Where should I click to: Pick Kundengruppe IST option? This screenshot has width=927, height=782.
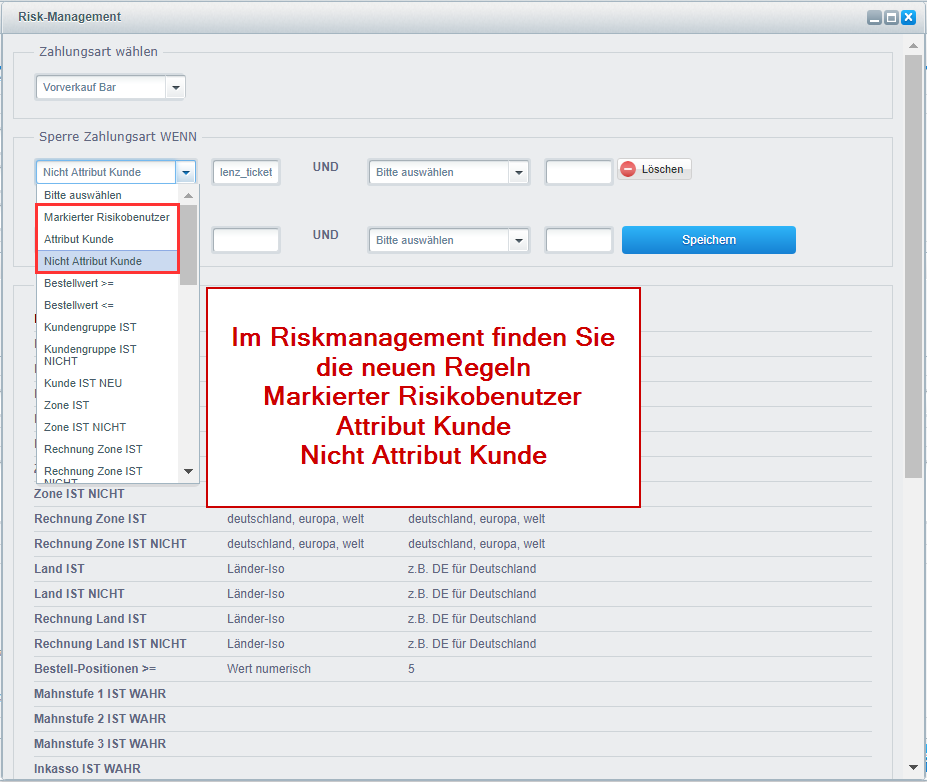[107, 327]
